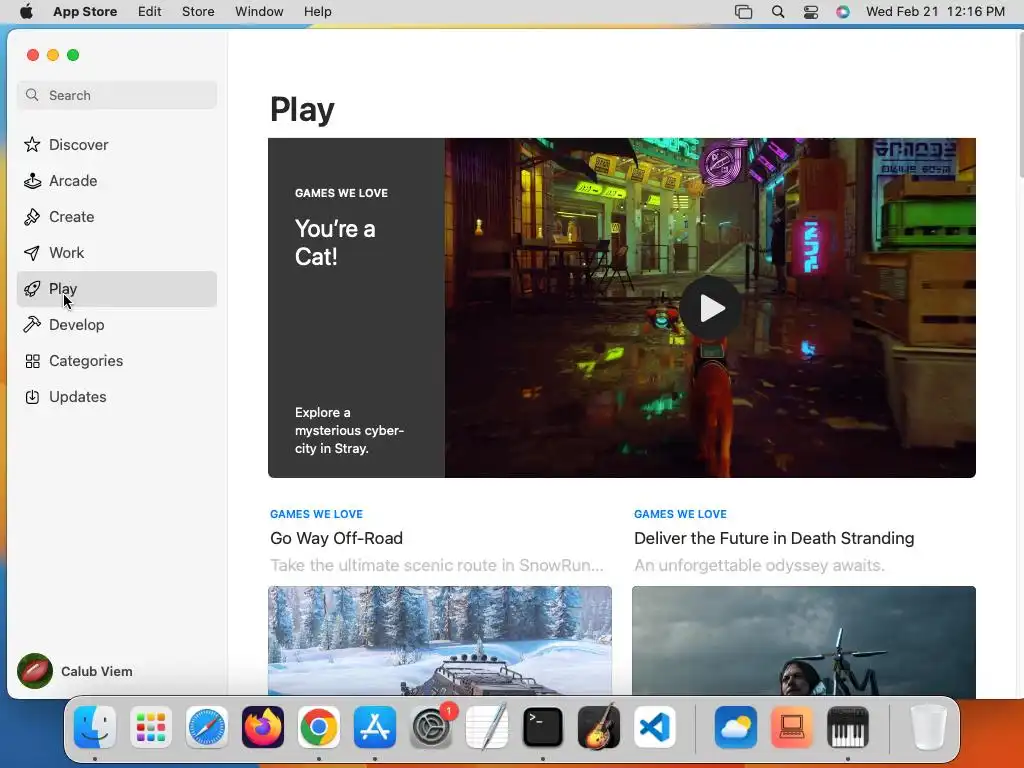Image resolution: width=1024 pixels, height=768 pixels.
Task: Open the Go Way Off-Road story
Action: pos(336,538)
